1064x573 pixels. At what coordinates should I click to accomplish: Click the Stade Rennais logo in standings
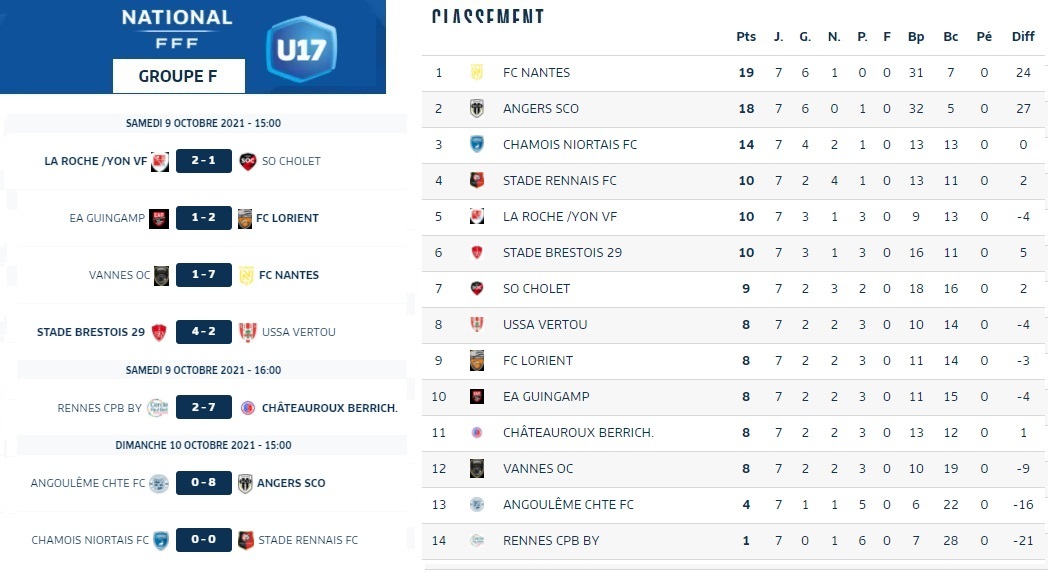coord(477,181)
